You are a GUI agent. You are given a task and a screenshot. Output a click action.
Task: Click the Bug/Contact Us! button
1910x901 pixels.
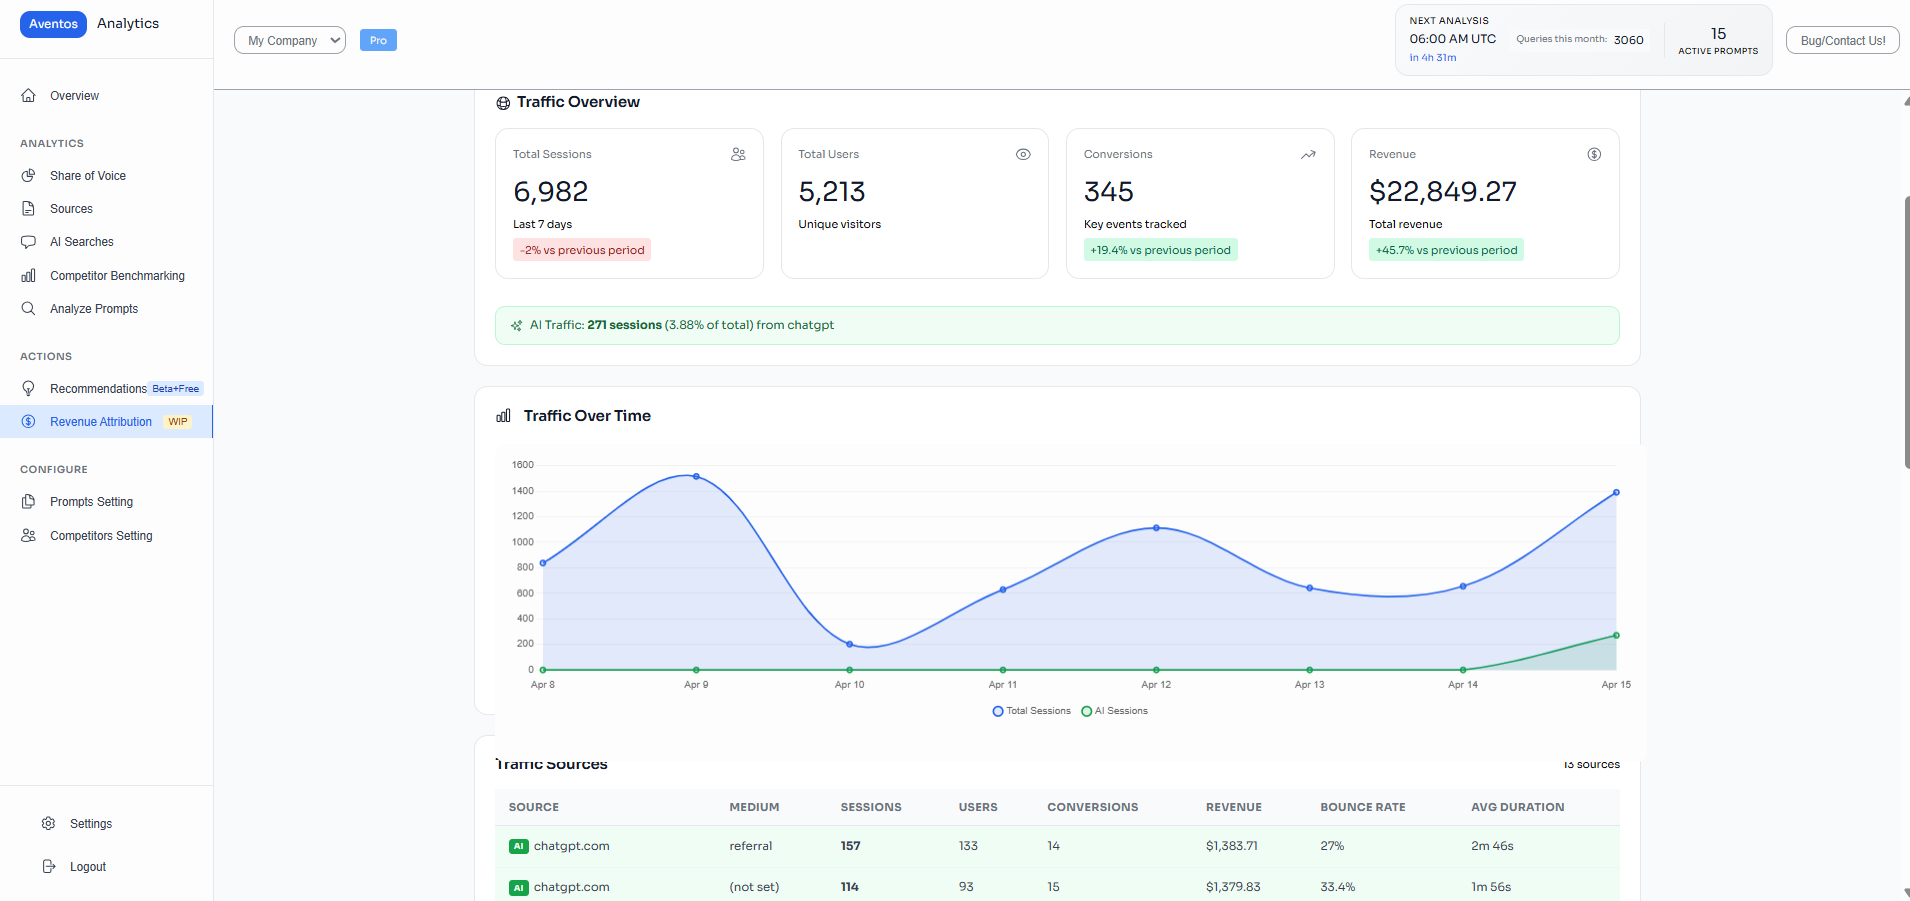pyautogui.click(x=1842, y=40)
